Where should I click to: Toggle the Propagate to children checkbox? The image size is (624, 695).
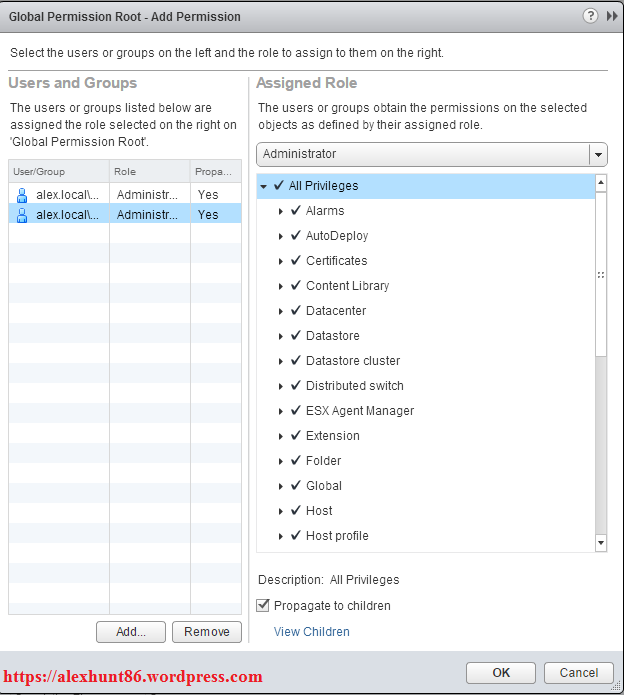point(263,606)
